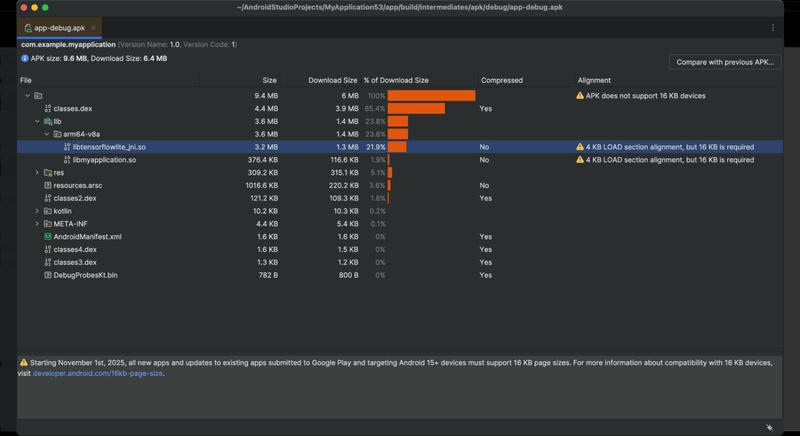
Task: Open the tab options kebab menu
Action: click(772, 28)
